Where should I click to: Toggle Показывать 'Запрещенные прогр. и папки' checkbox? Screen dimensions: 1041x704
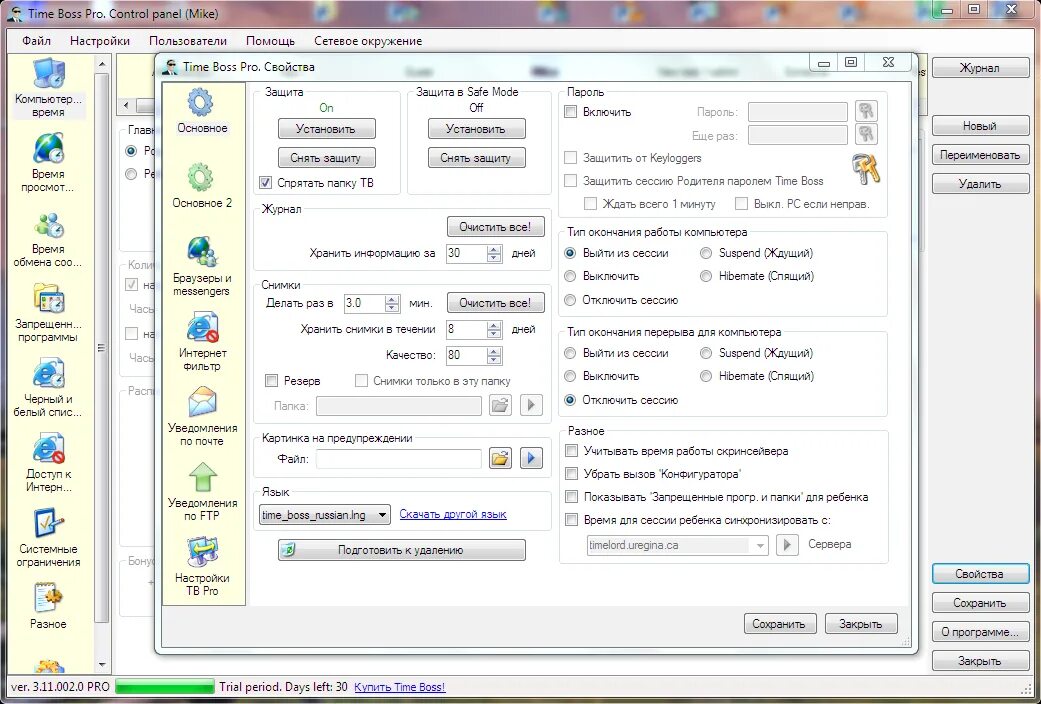pyautogui.click(x=571, y=497)
